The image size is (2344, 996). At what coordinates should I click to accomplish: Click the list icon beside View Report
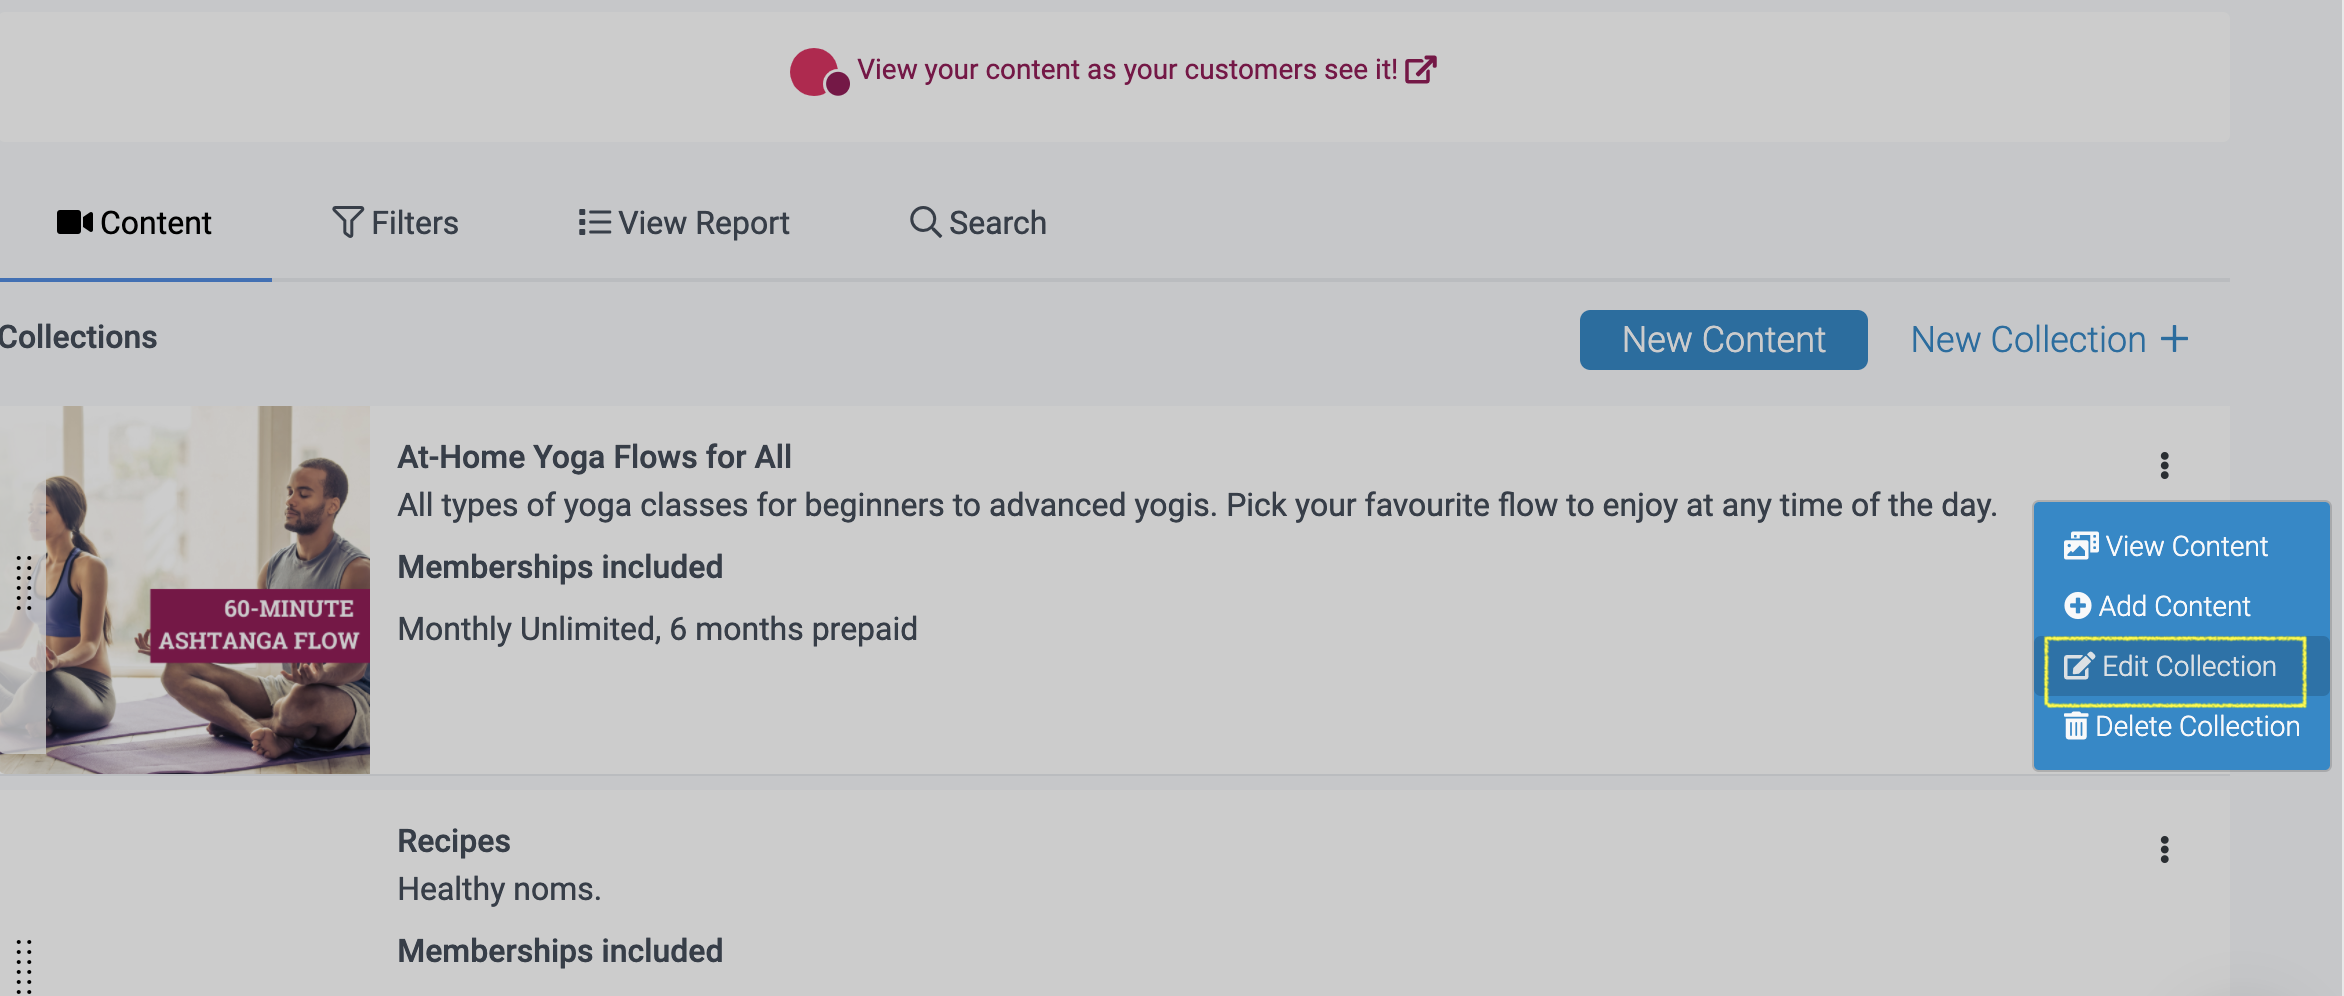coord(594,222)
